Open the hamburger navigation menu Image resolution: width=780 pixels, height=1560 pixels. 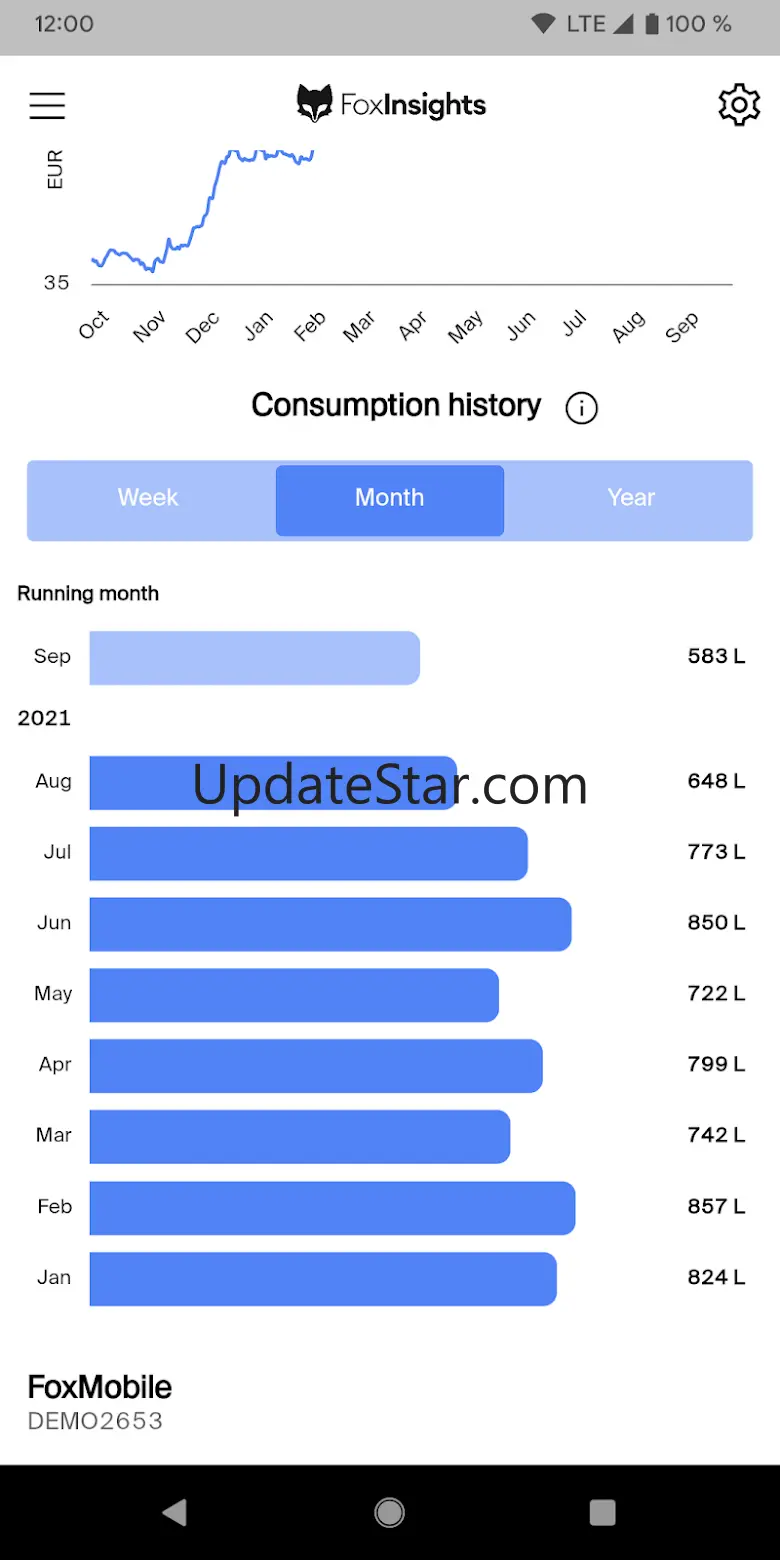[x=47, y=105]
